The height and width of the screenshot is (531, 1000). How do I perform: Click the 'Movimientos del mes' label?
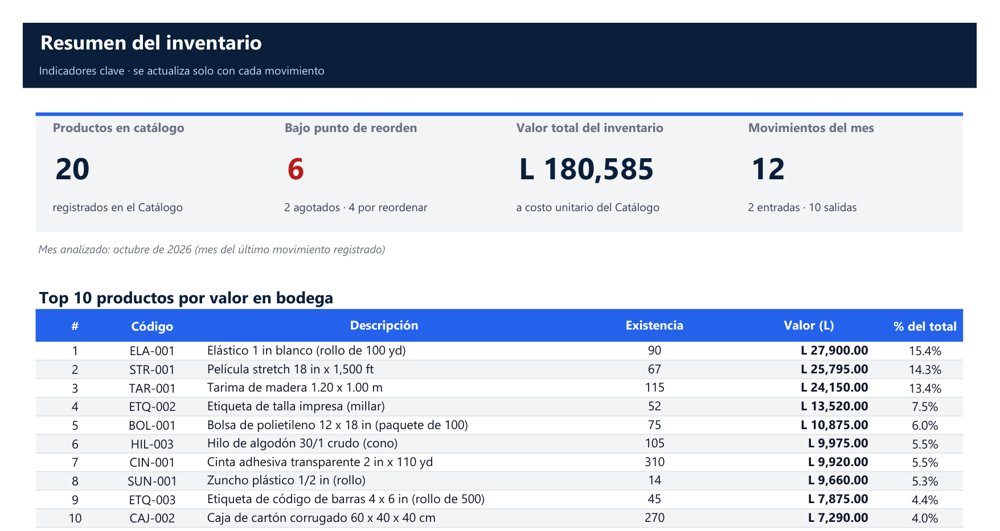811,127
